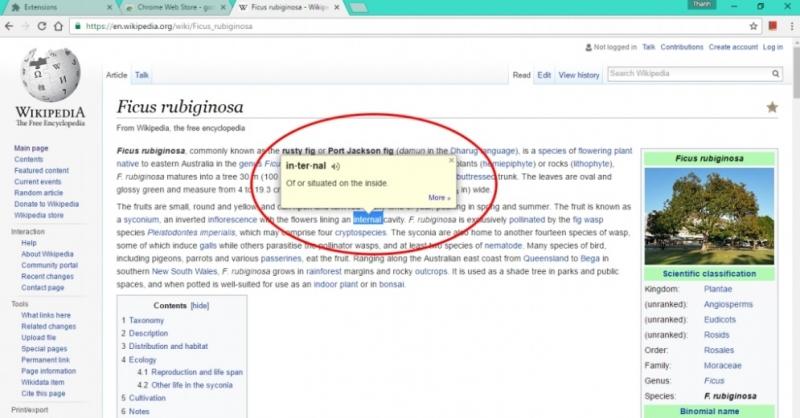Switch to the Extensions browser tab
This screenshot has height=418, width=800.
click(x=59, y=8)
